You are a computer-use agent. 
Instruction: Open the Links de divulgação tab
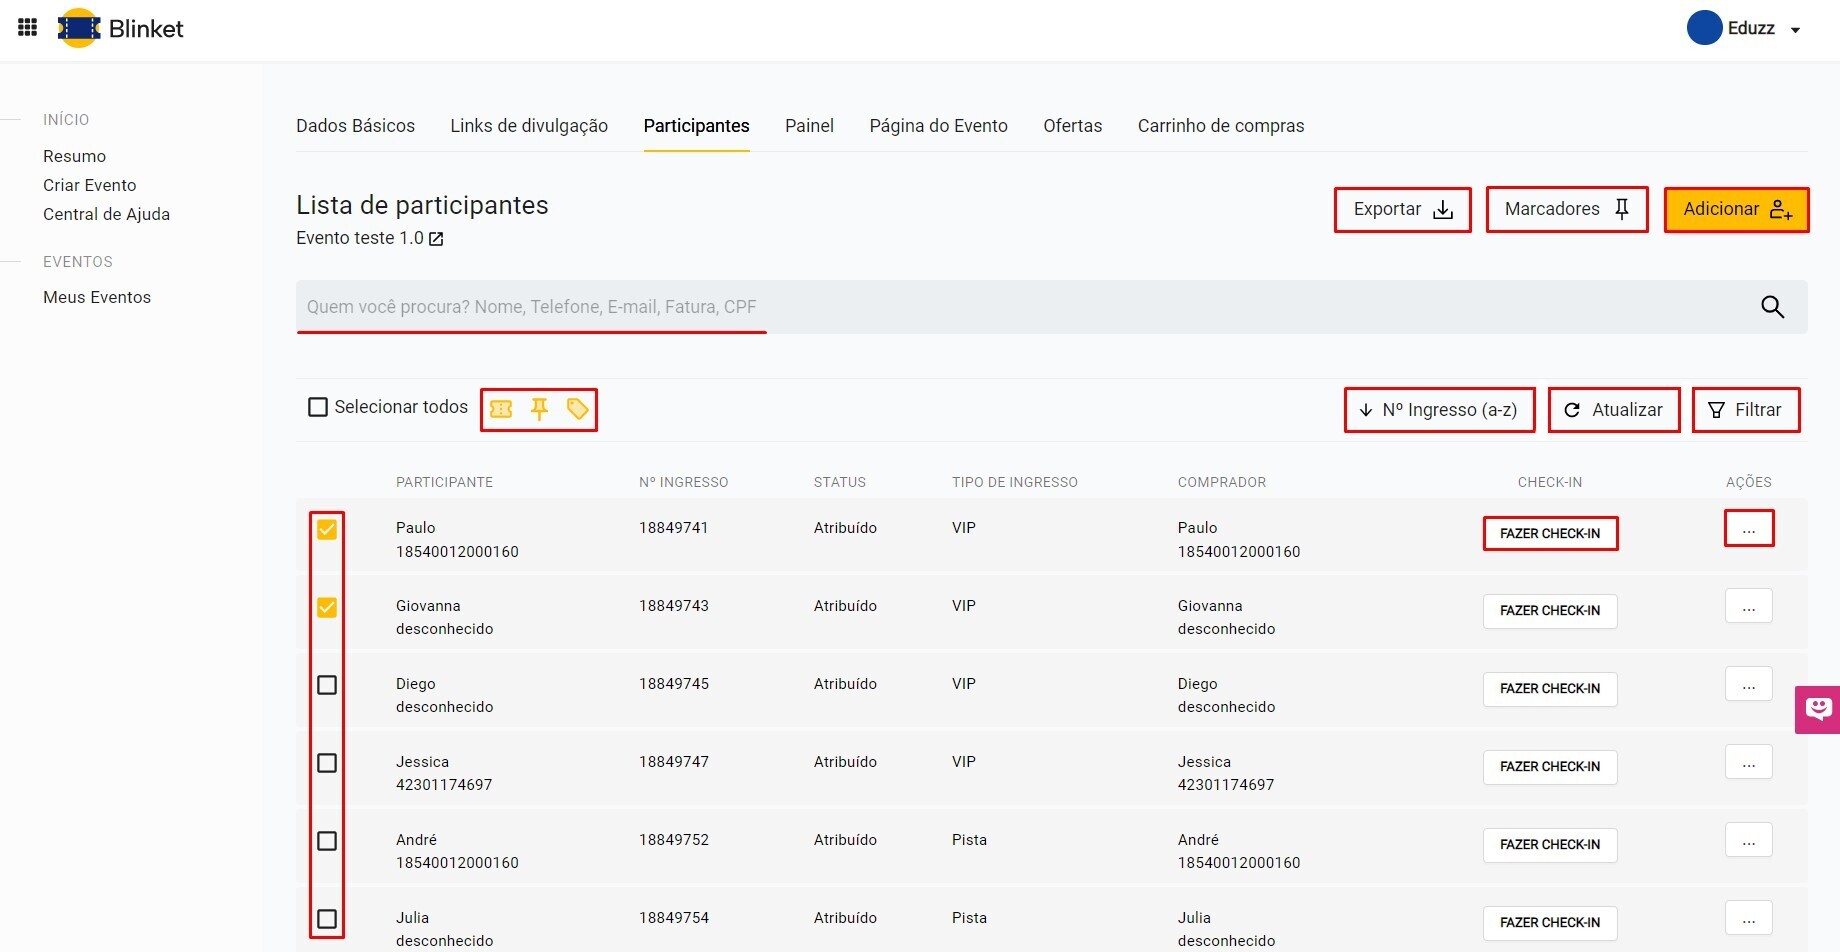[529, 126]
